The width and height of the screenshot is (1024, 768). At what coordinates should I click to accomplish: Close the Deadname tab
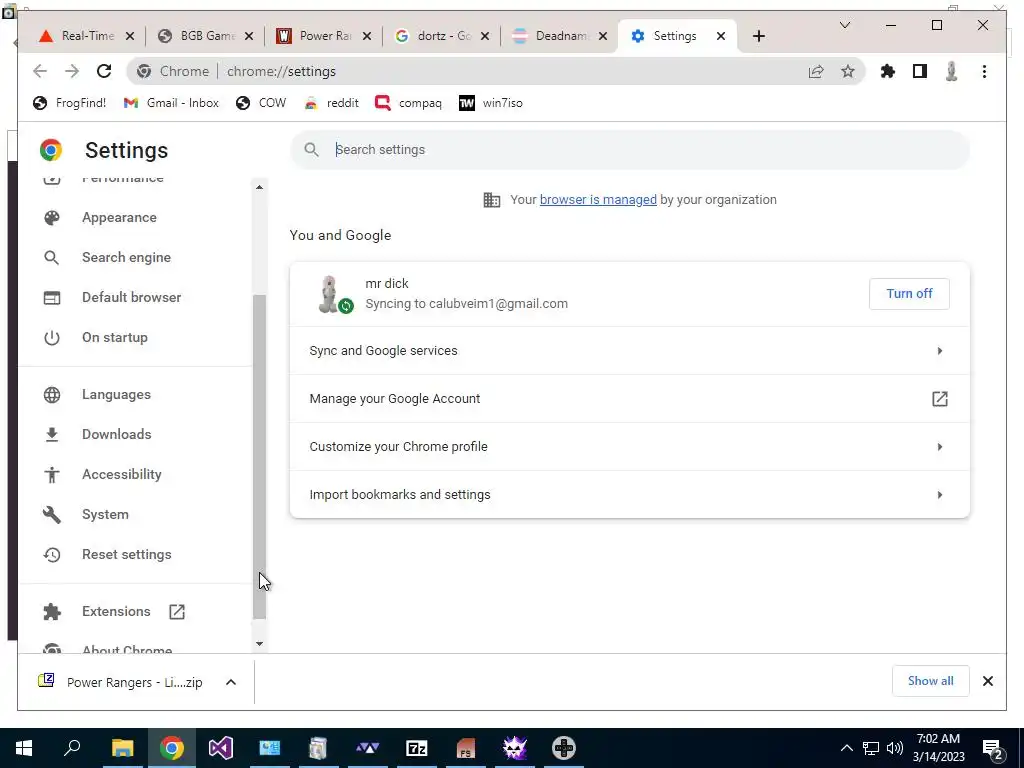point(603,36)
